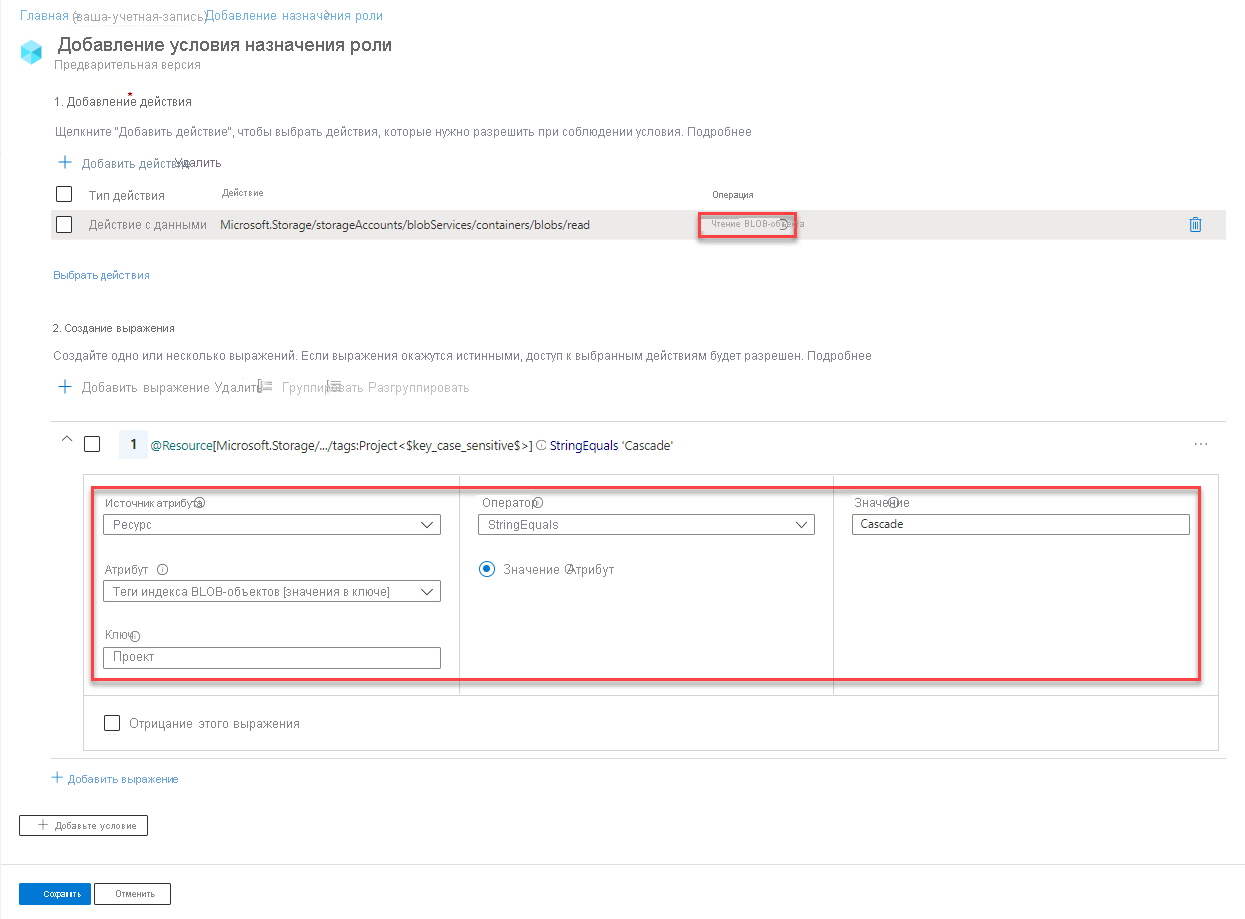1245x919 pixels.
Task: Open the StringEquals operator dropdown
Action: 645,523
